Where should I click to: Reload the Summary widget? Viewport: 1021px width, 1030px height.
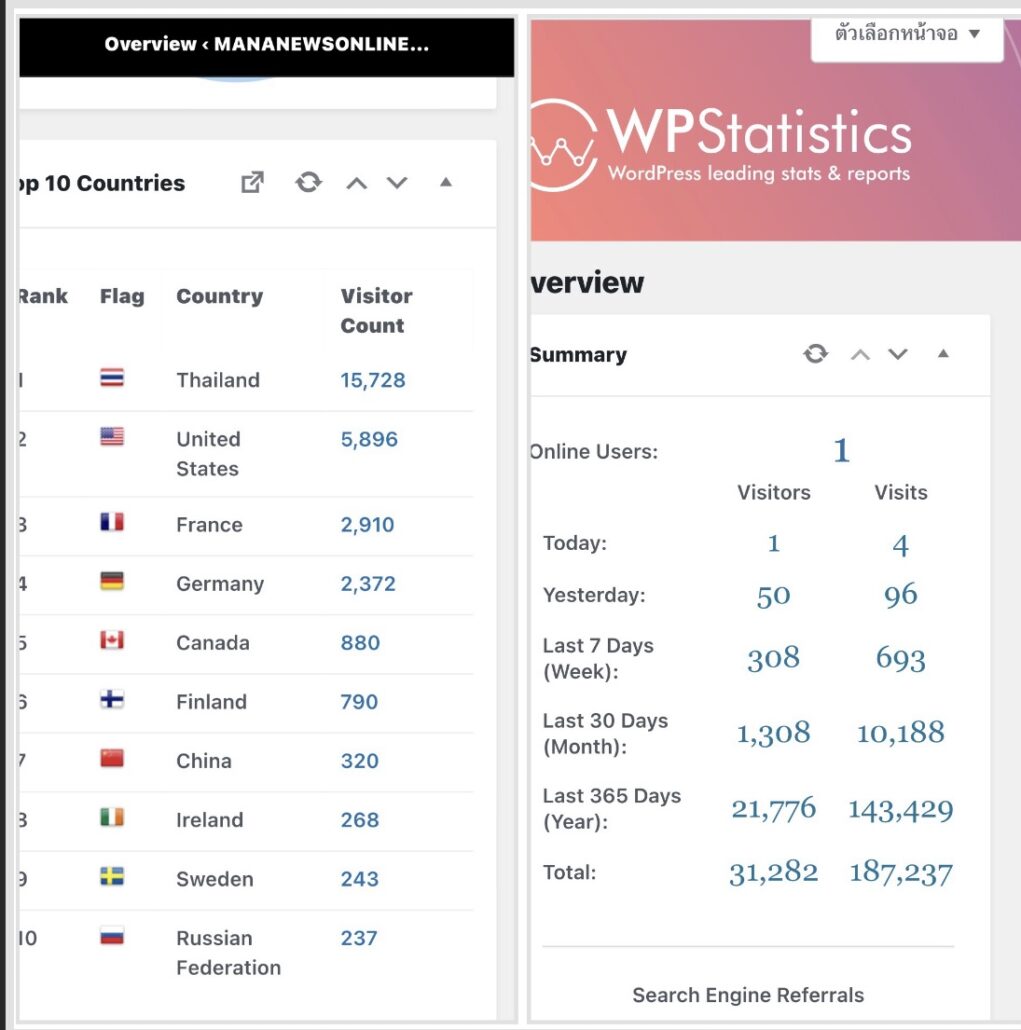(x=816, y=354)
